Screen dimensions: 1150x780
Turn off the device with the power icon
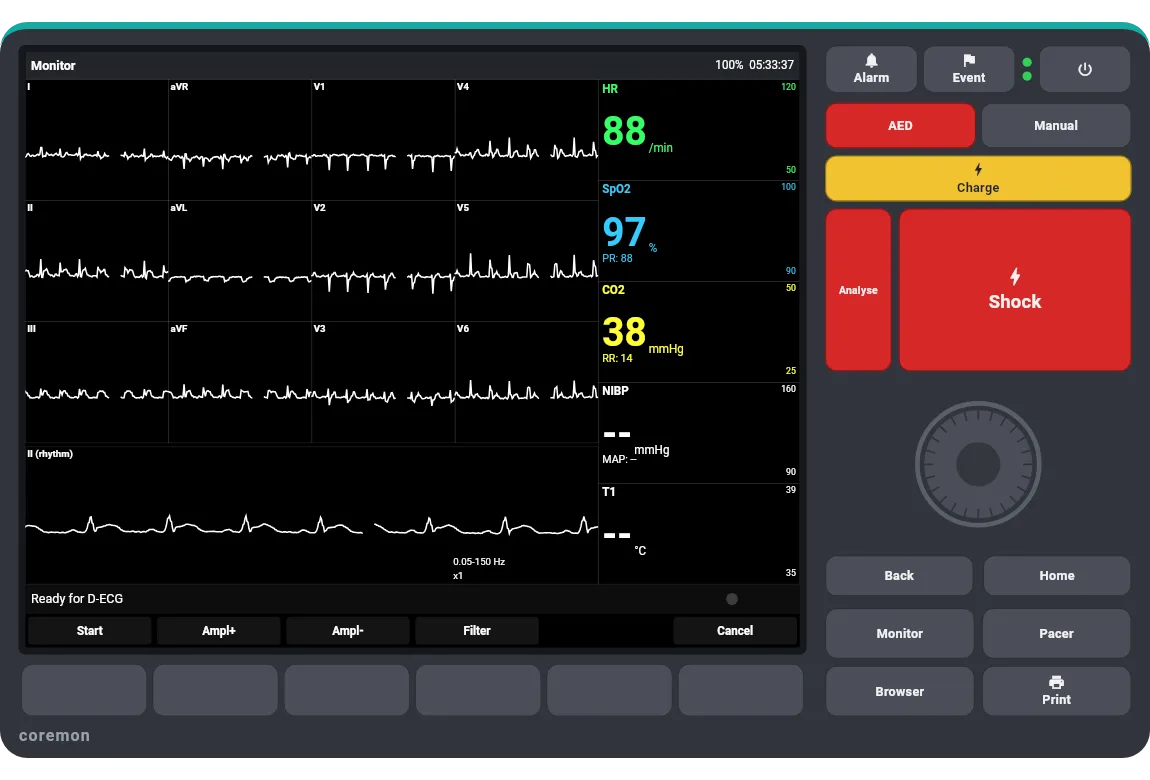point(1085,69)
